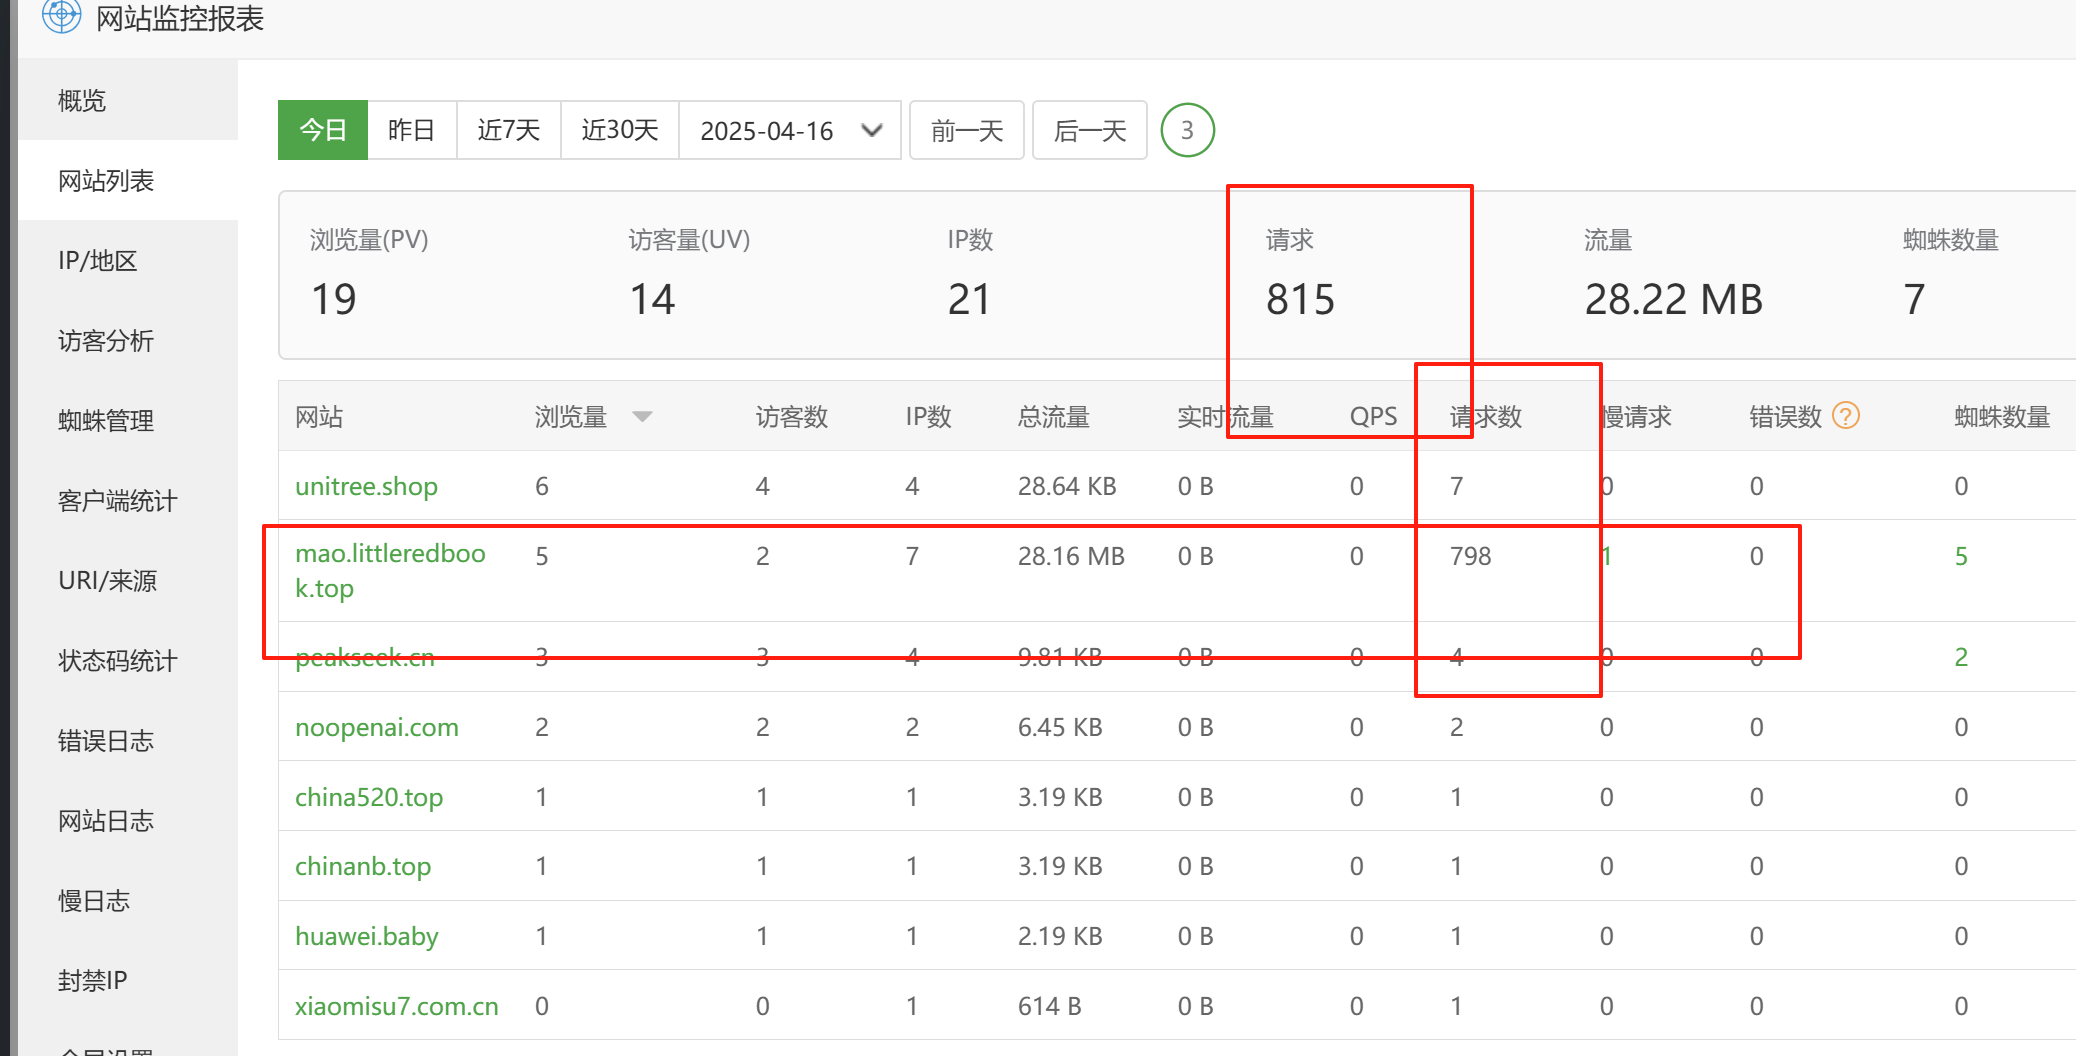Open IP/Region (IP/地区) sidebar item
This screenshot has height=1056, width=2076.
point(97,261)
